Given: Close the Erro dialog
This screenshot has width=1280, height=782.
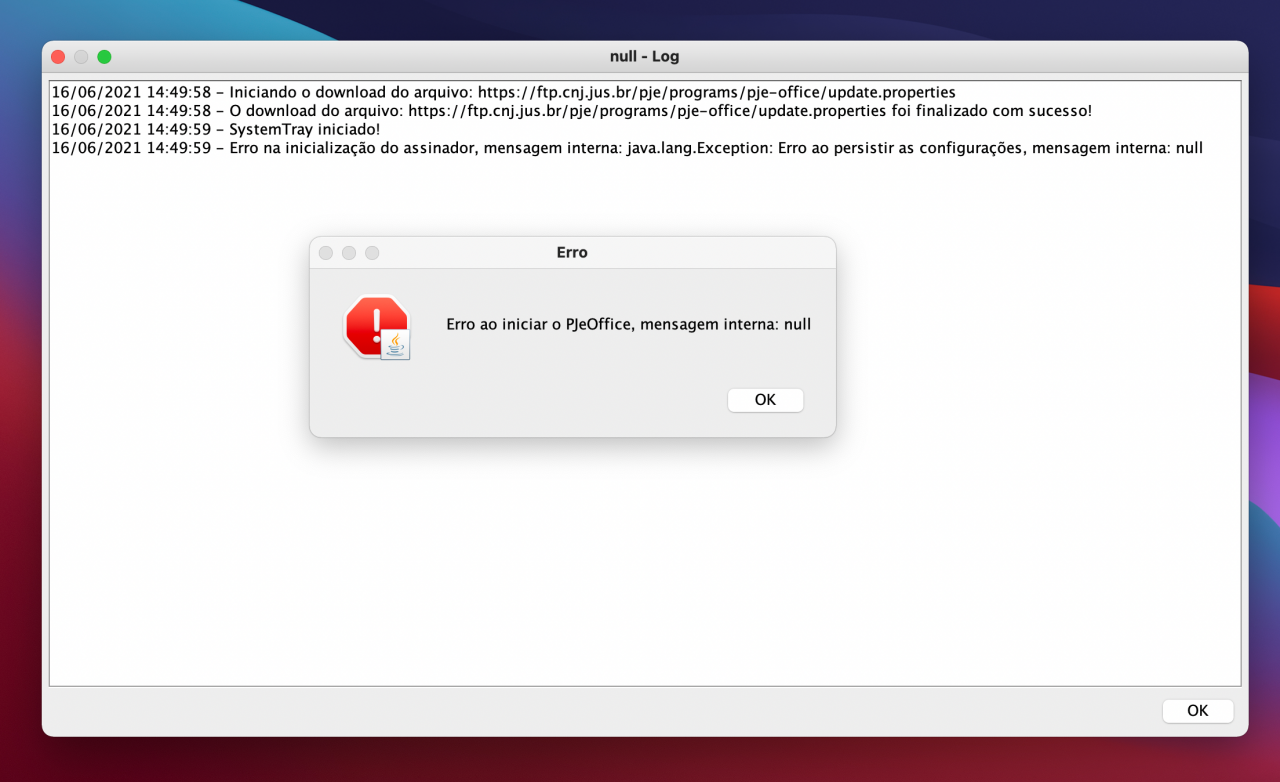Looking at the screenshot, I should point(326,253).
